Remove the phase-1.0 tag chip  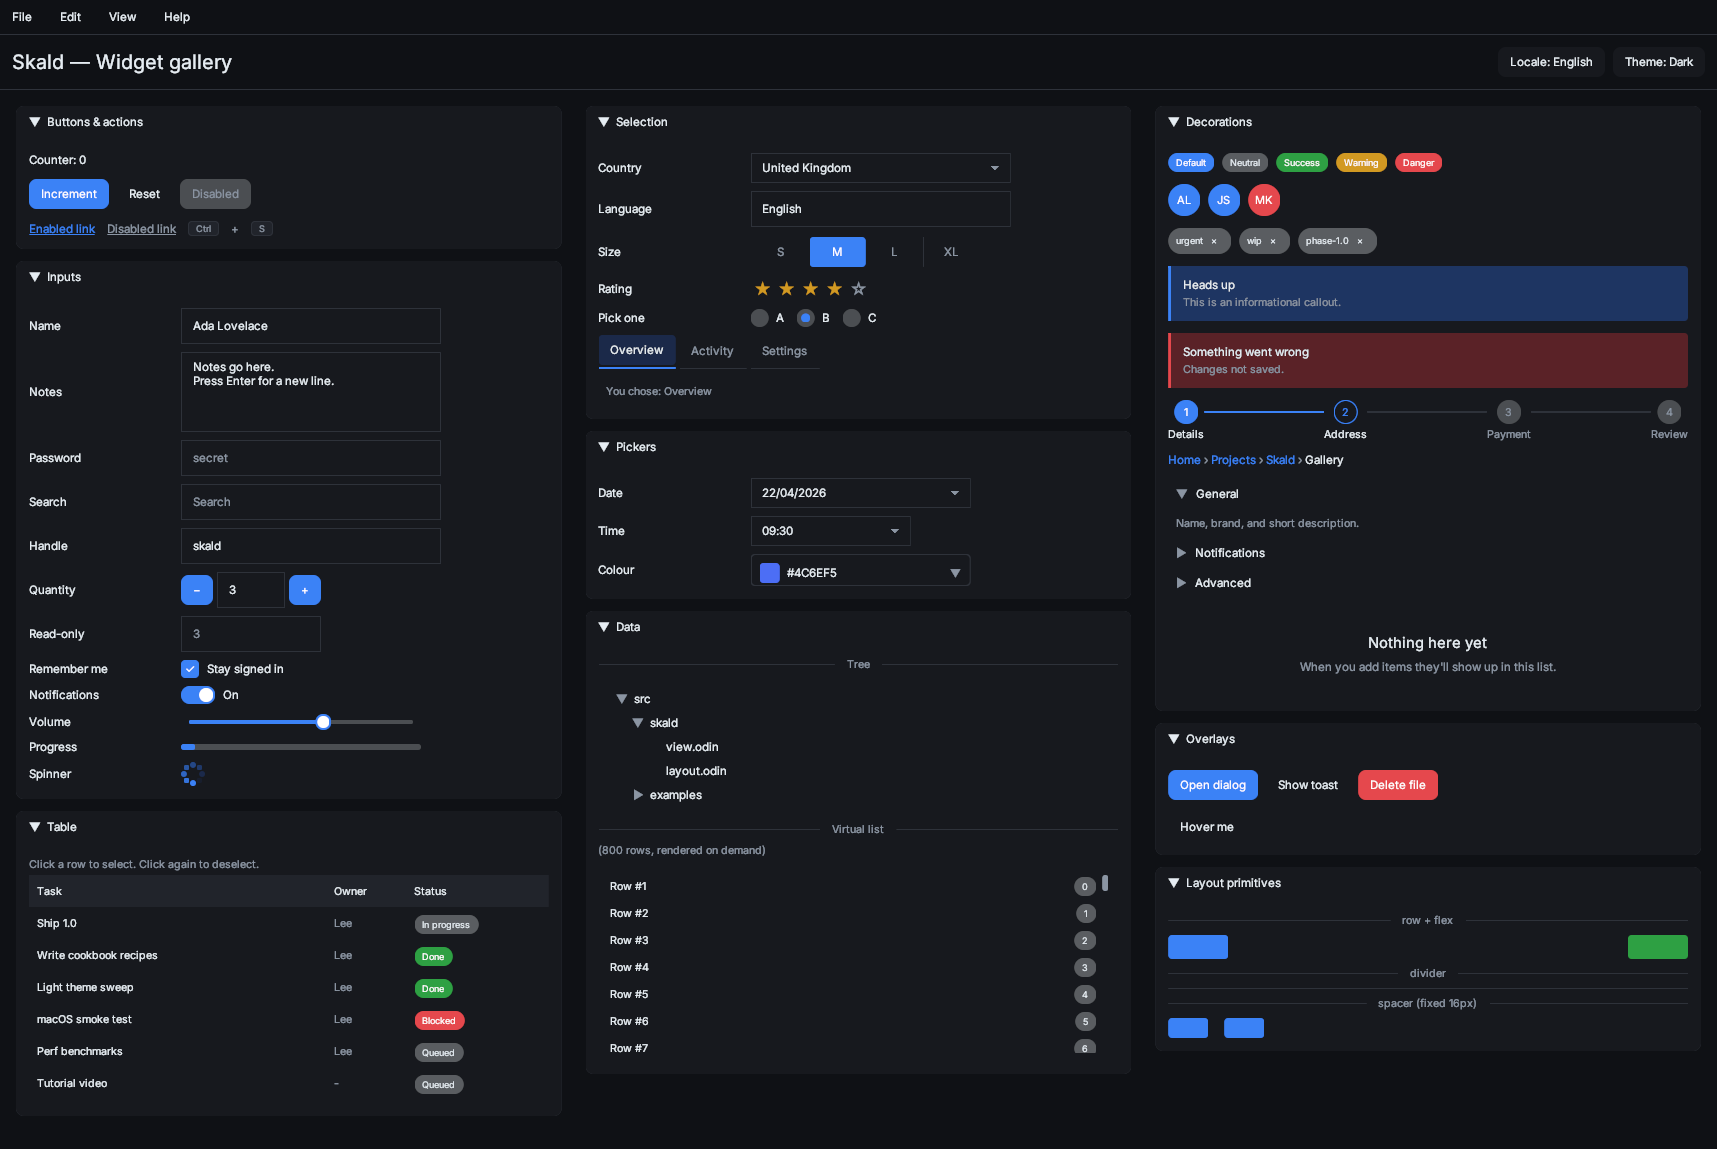click(1360, 241)
